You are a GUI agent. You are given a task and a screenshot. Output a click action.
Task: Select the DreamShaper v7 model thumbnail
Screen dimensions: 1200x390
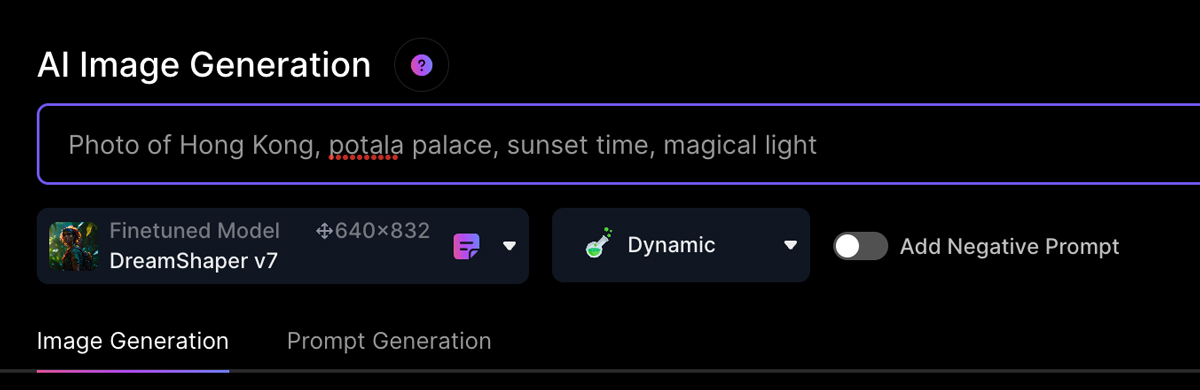pos(73,246)
